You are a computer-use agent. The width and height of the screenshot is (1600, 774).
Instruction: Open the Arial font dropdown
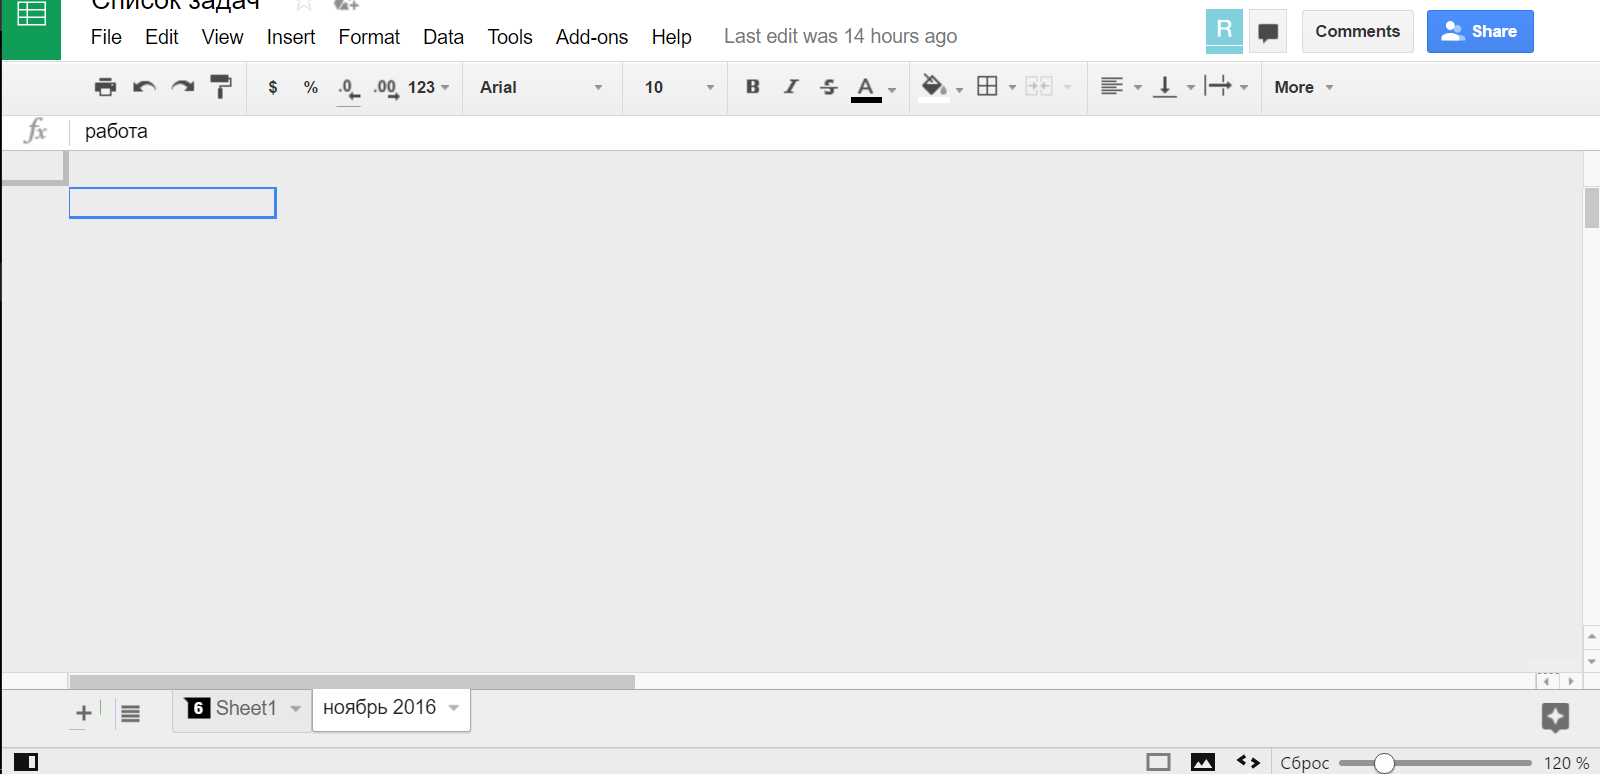click(541, 87)
